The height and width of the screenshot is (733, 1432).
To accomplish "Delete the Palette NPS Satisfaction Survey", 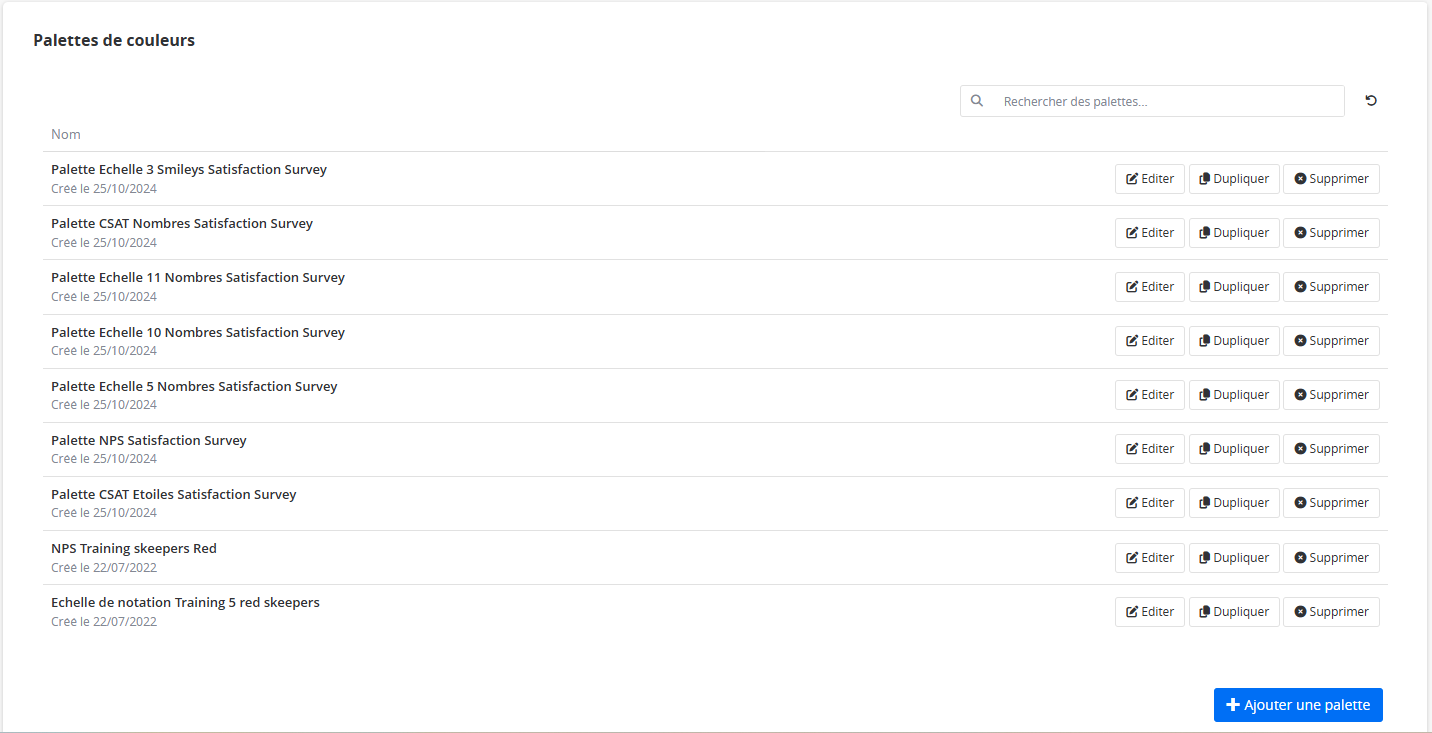I will tap(1331, 449).
